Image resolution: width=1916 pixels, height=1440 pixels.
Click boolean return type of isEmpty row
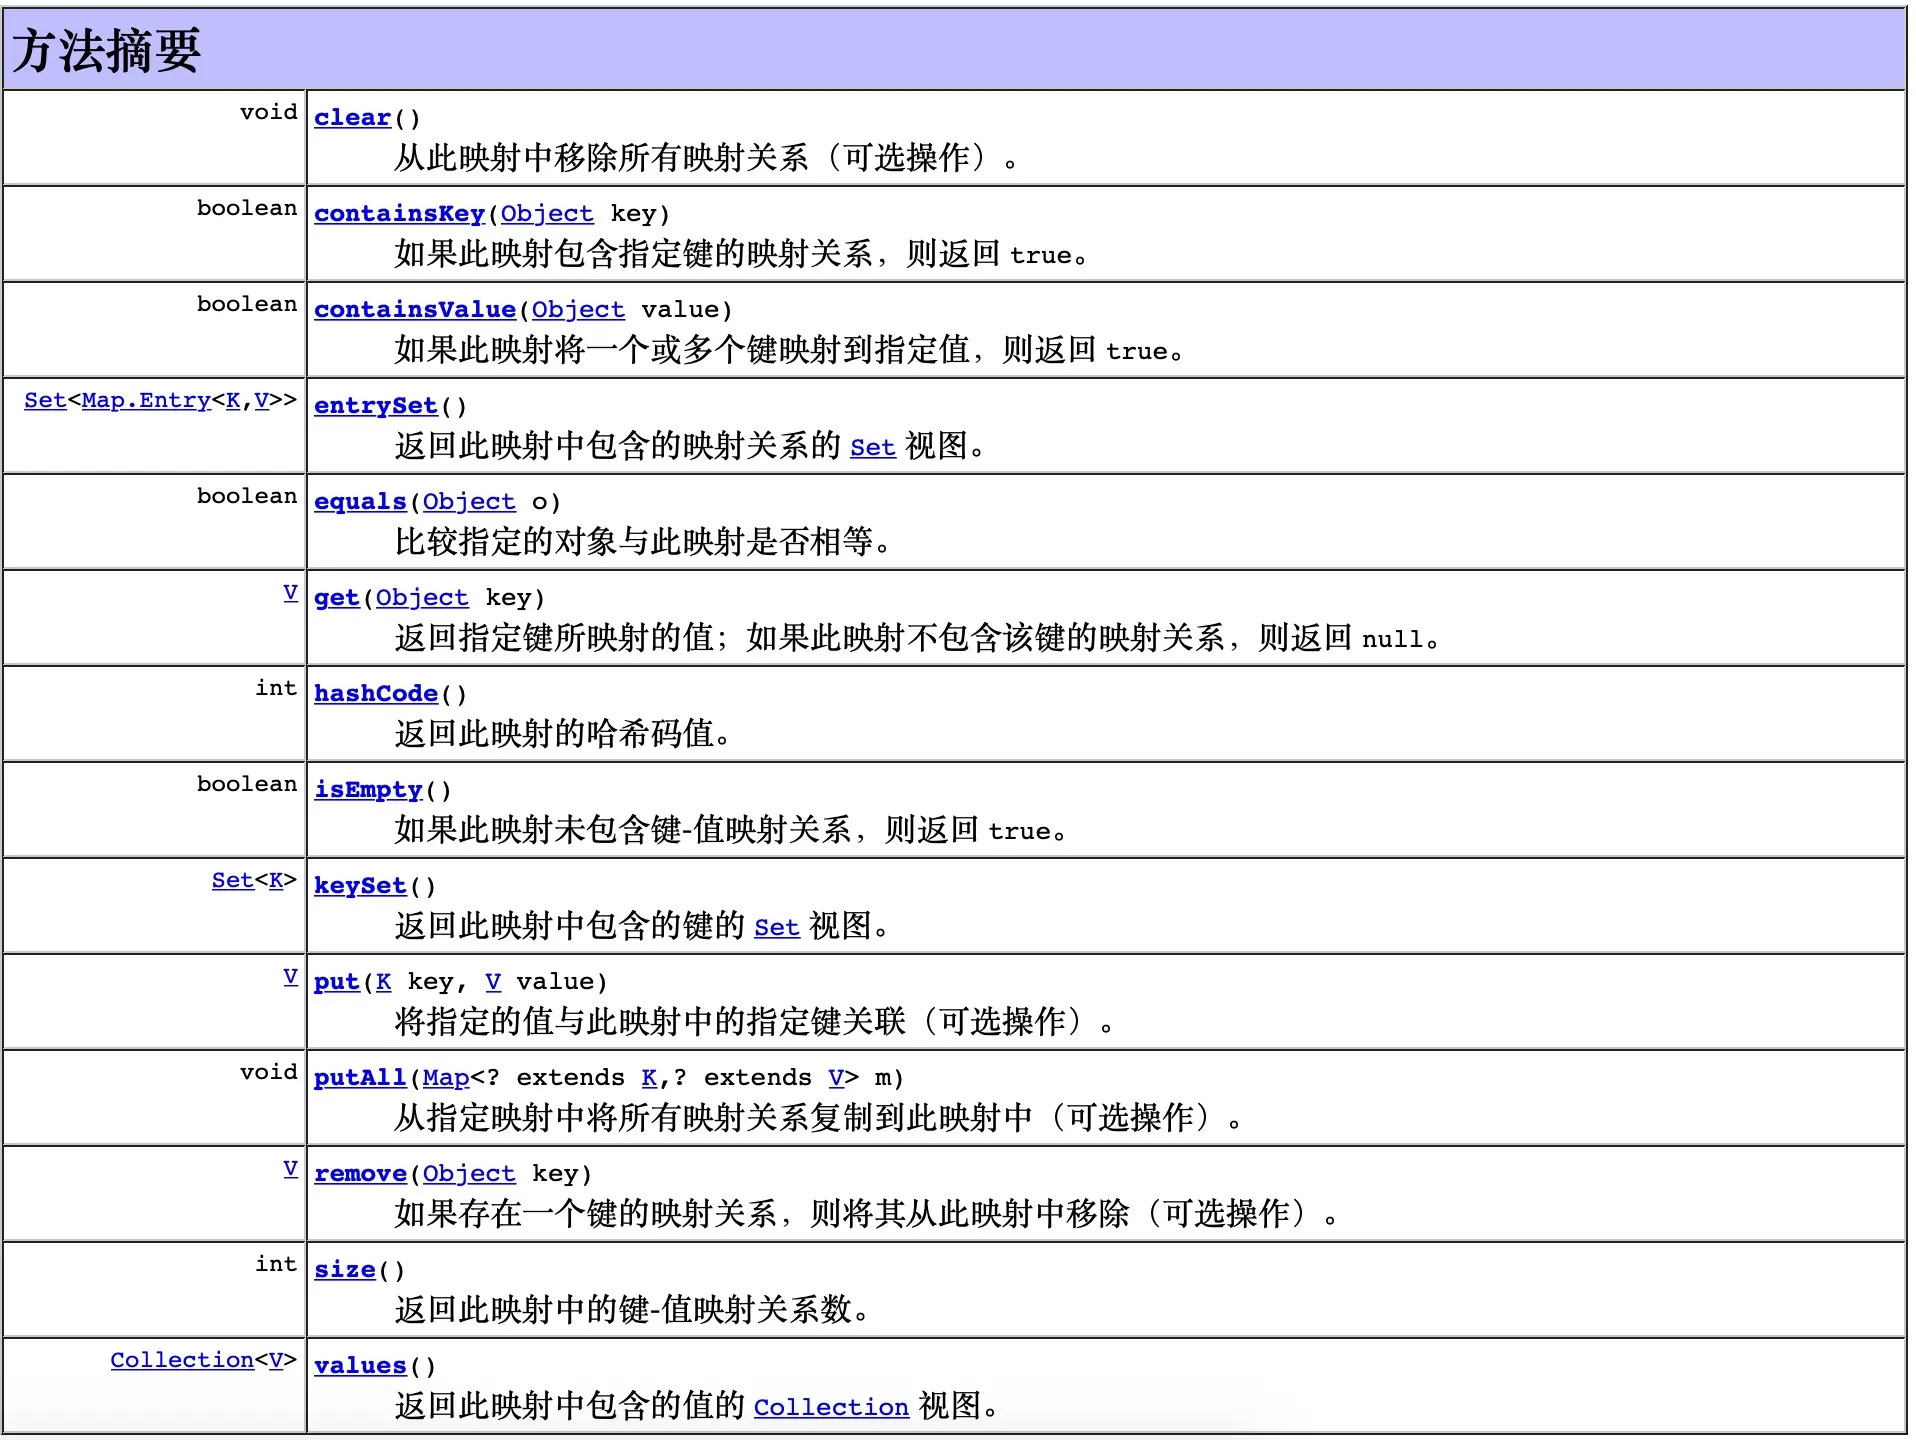click(247, 784)
